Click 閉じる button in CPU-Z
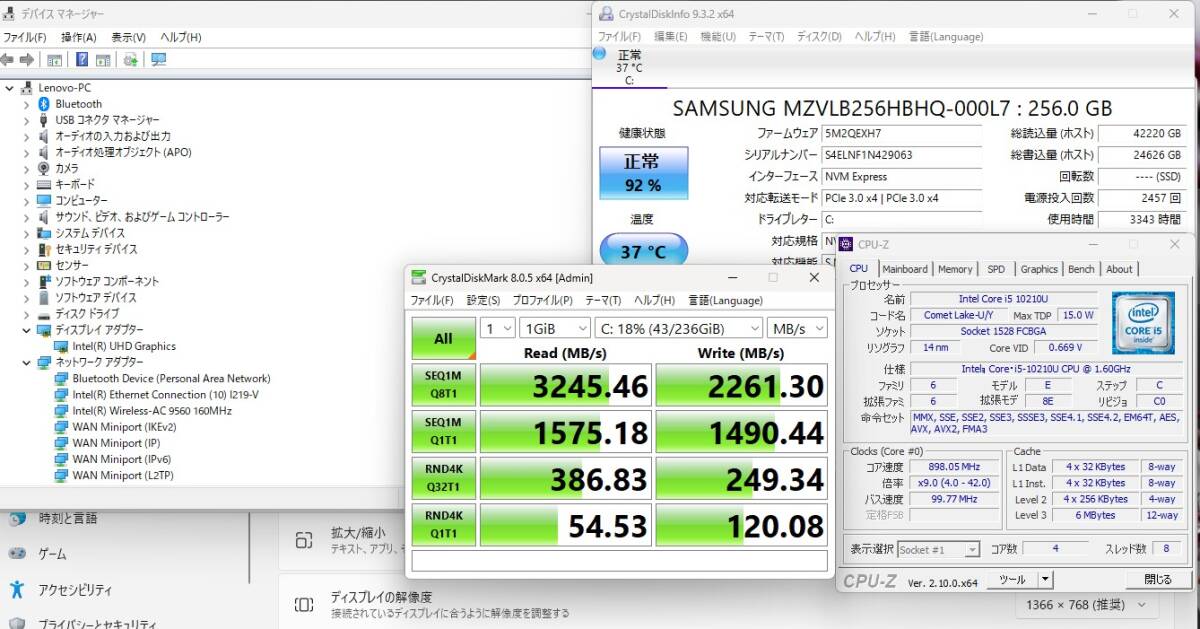Image resolution: width=1200 pixels, height=629 pixels. (1157, 579)
